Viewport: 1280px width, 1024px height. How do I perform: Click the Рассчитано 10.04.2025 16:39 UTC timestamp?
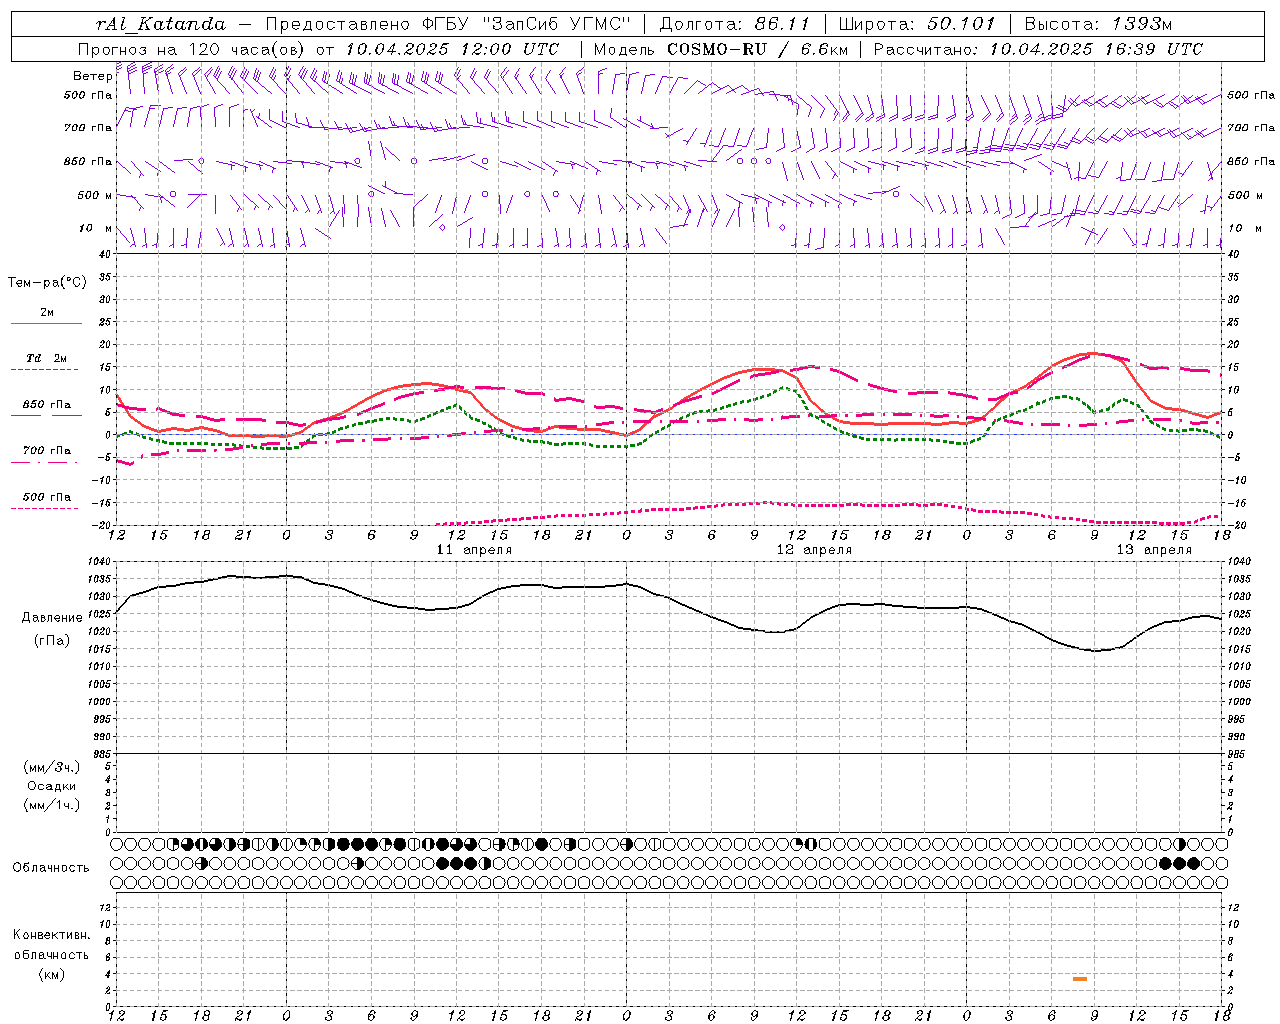[1038, 49]
